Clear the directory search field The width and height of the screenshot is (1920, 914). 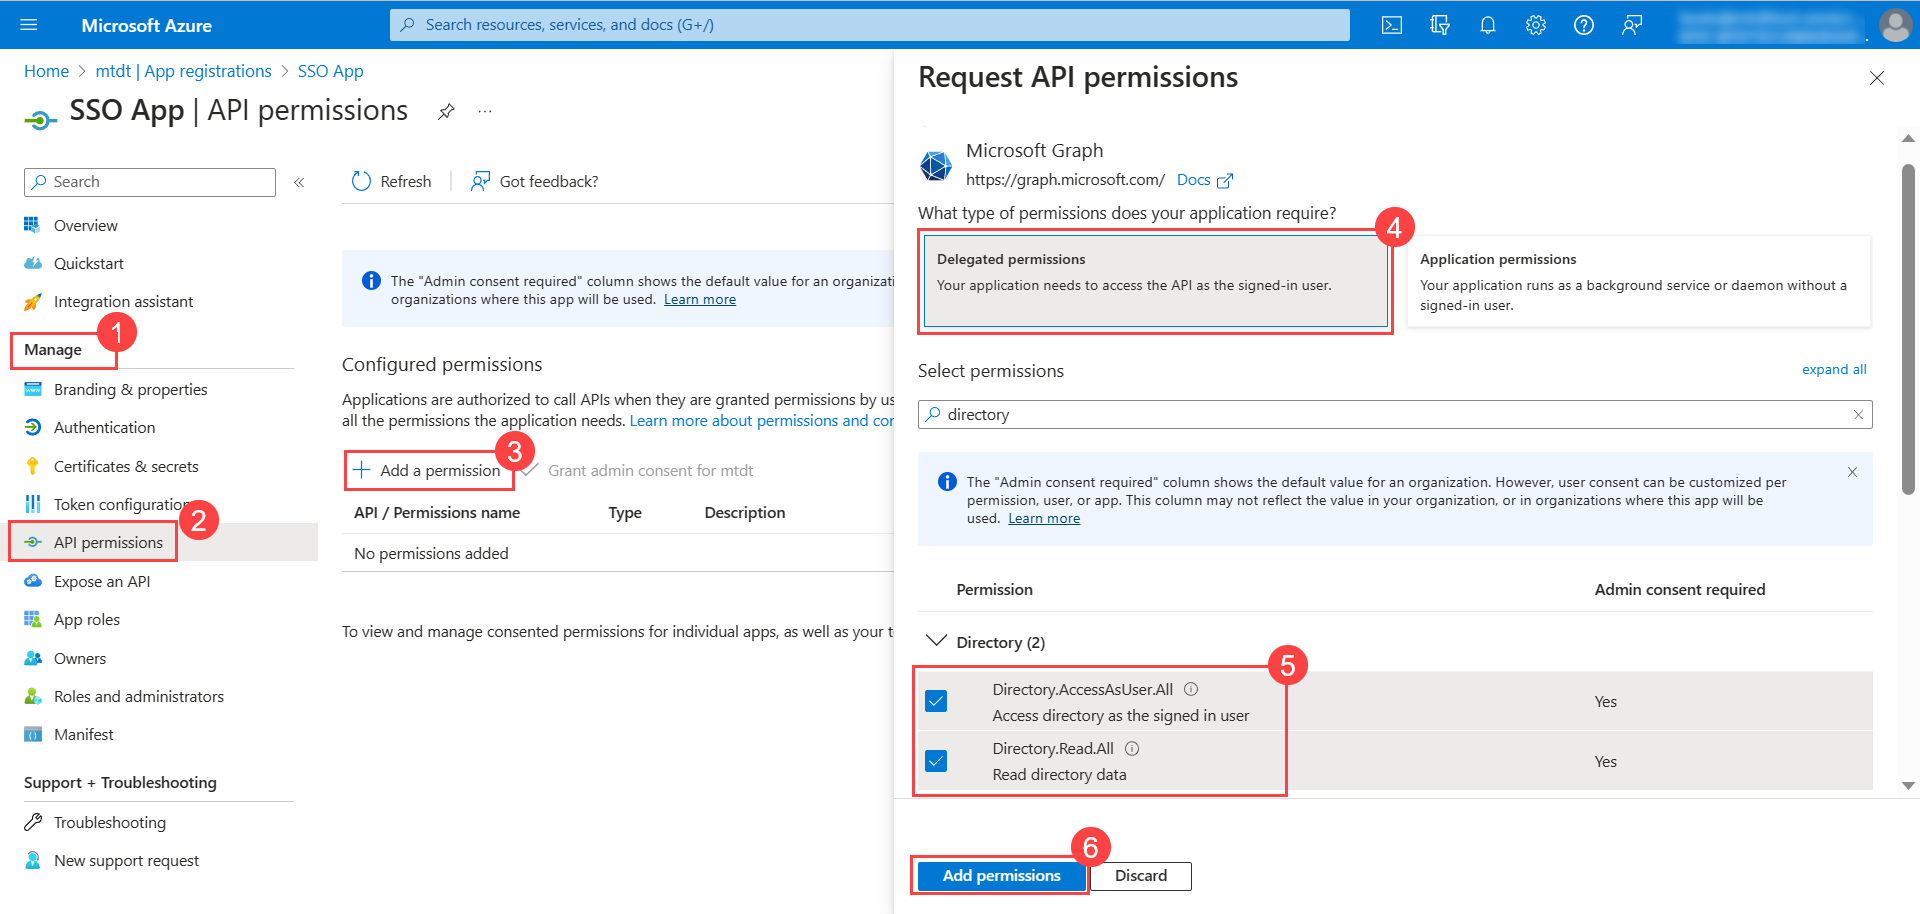1857,414
